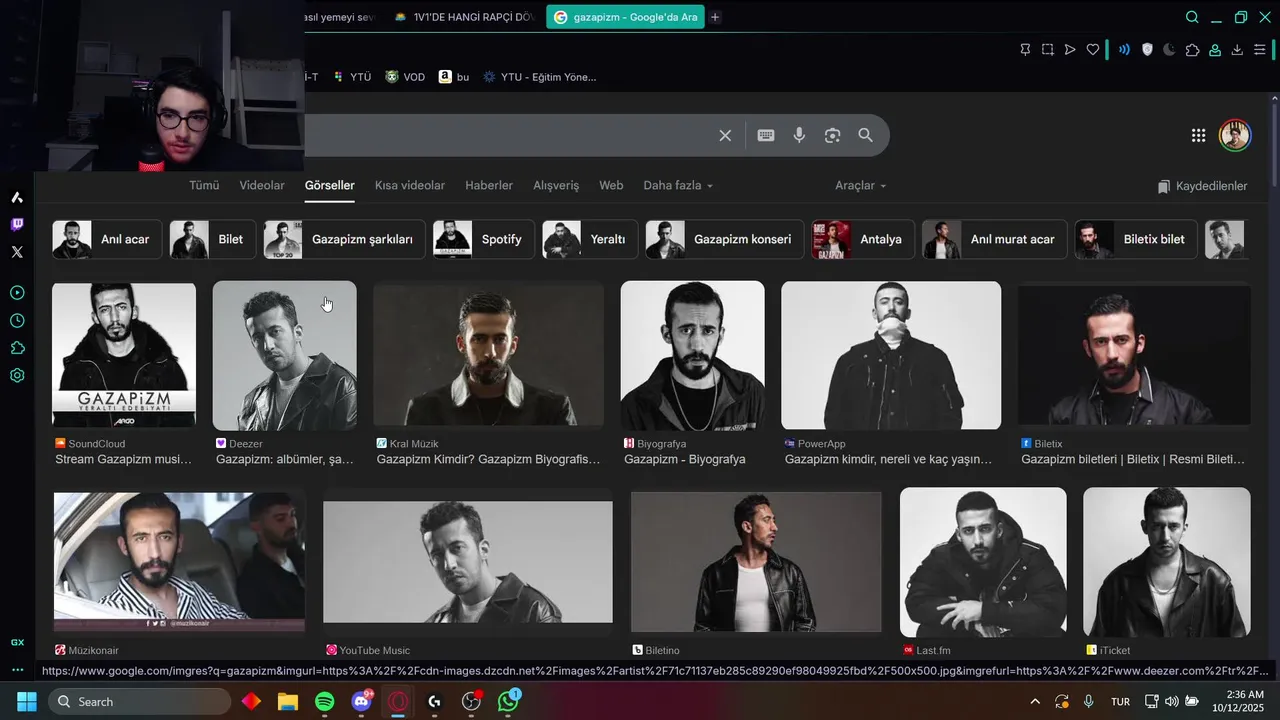The image size is (1280, 720).
Task: Click the Pinboards pin icon in toolbar
Action: click(1025, 49)
